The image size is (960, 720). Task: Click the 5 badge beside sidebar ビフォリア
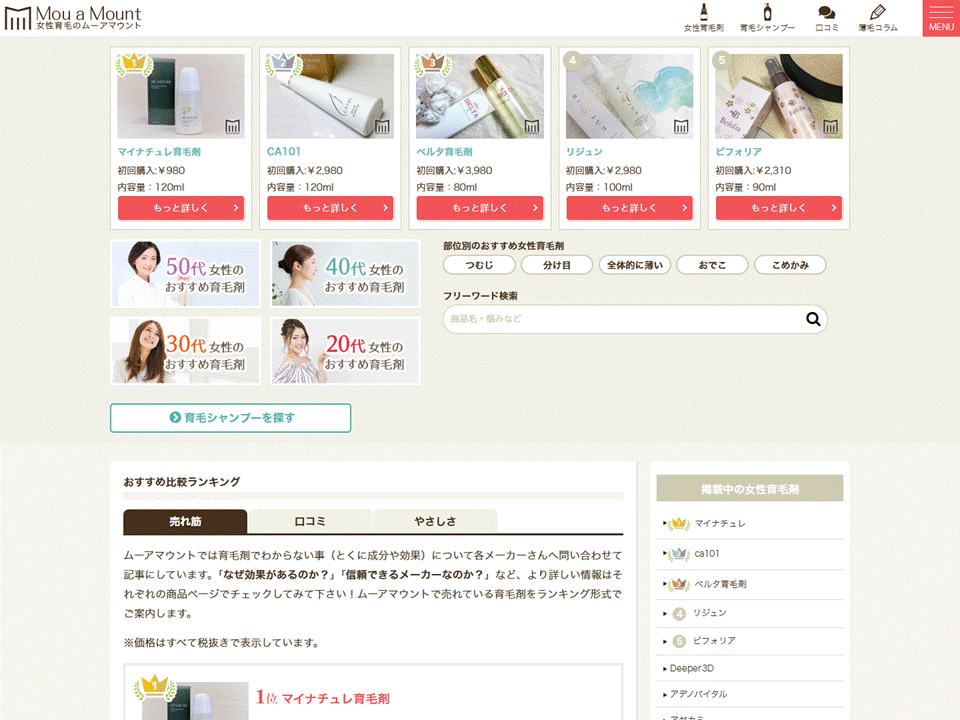(679, 641)
